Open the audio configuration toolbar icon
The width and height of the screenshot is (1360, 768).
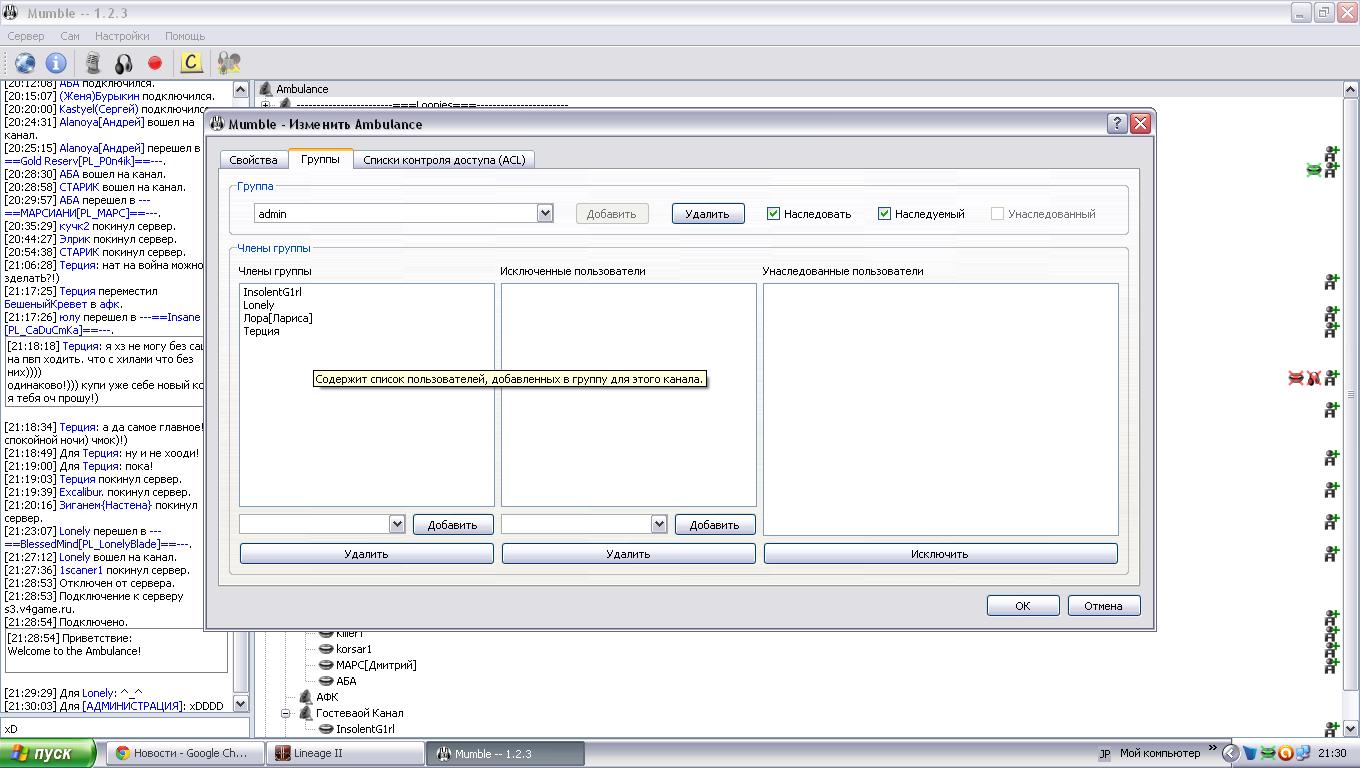pos(229,63)
